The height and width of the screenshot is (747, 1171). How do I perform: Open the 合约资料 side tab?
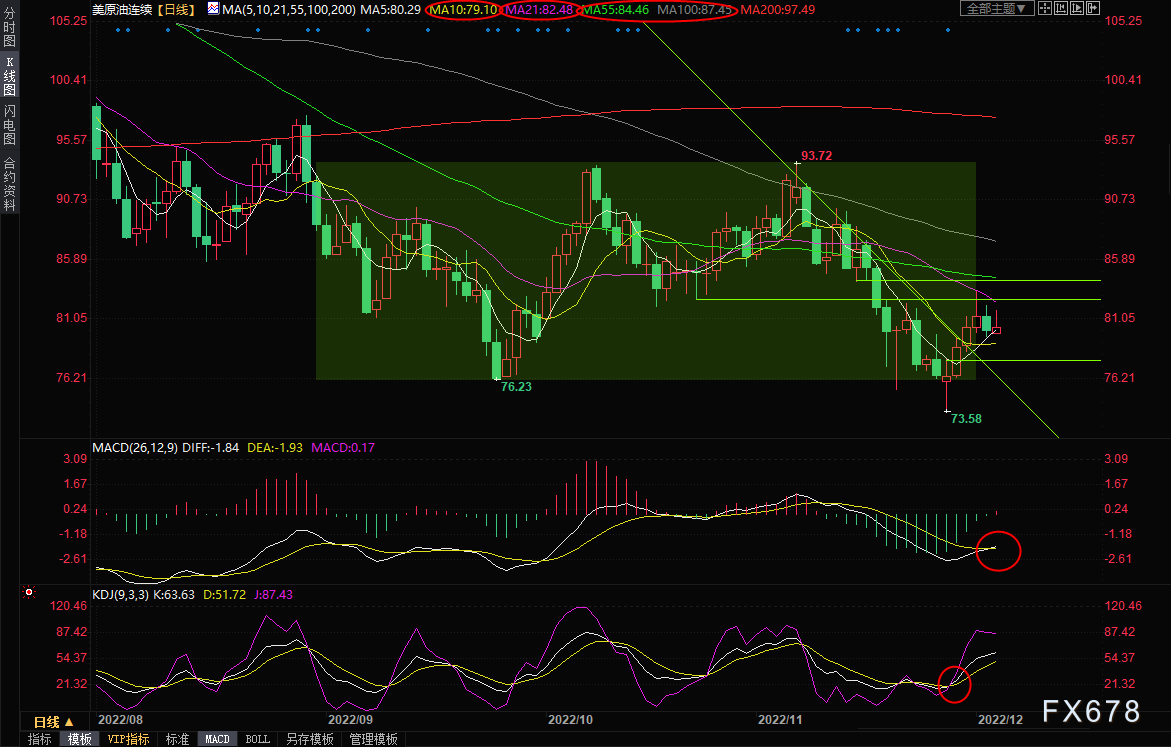[10, 184]
